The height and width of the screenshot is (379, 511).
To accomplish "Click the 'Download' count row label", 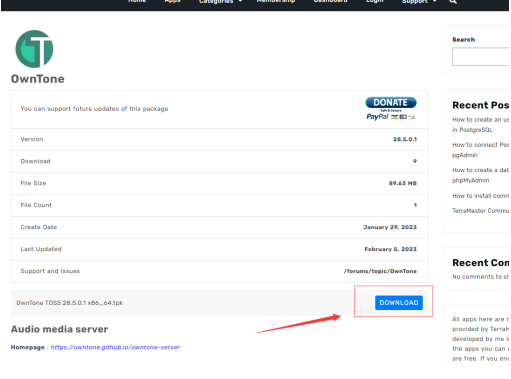I will pyautogui.click(x=35, y=161).
